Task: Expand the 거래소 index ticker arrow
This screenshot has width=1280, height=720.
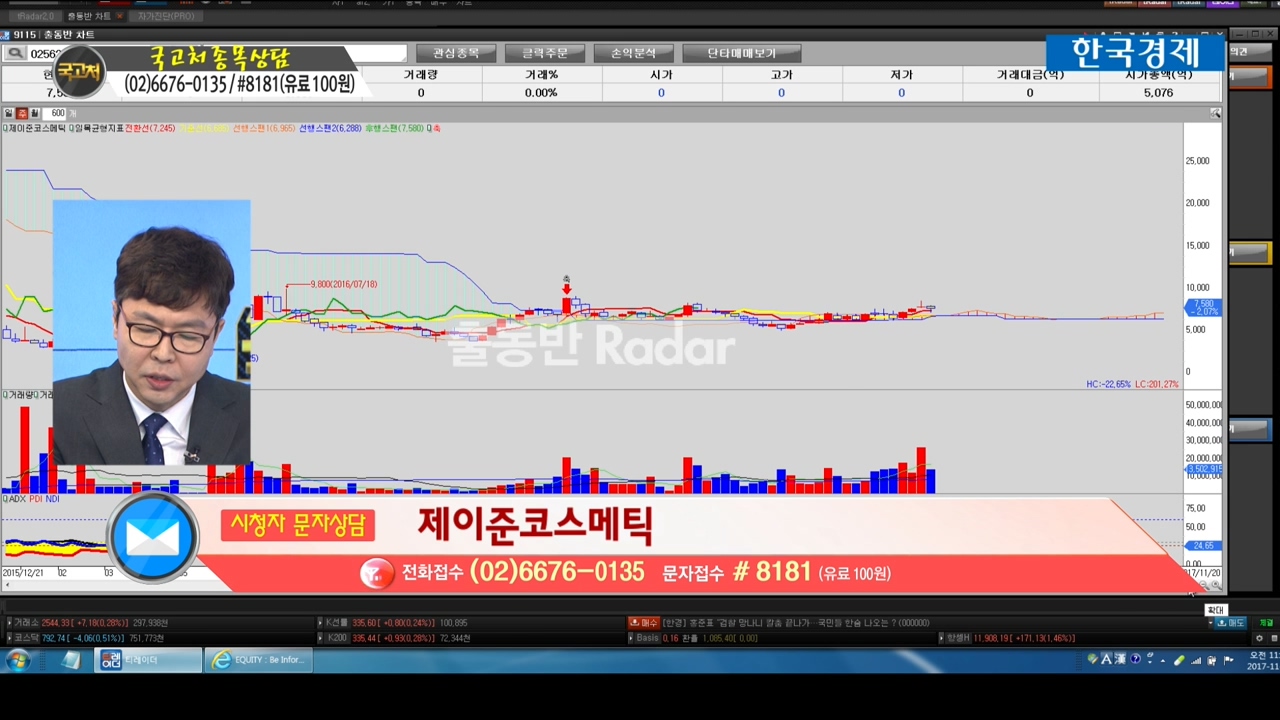Action: click(8, 623)
